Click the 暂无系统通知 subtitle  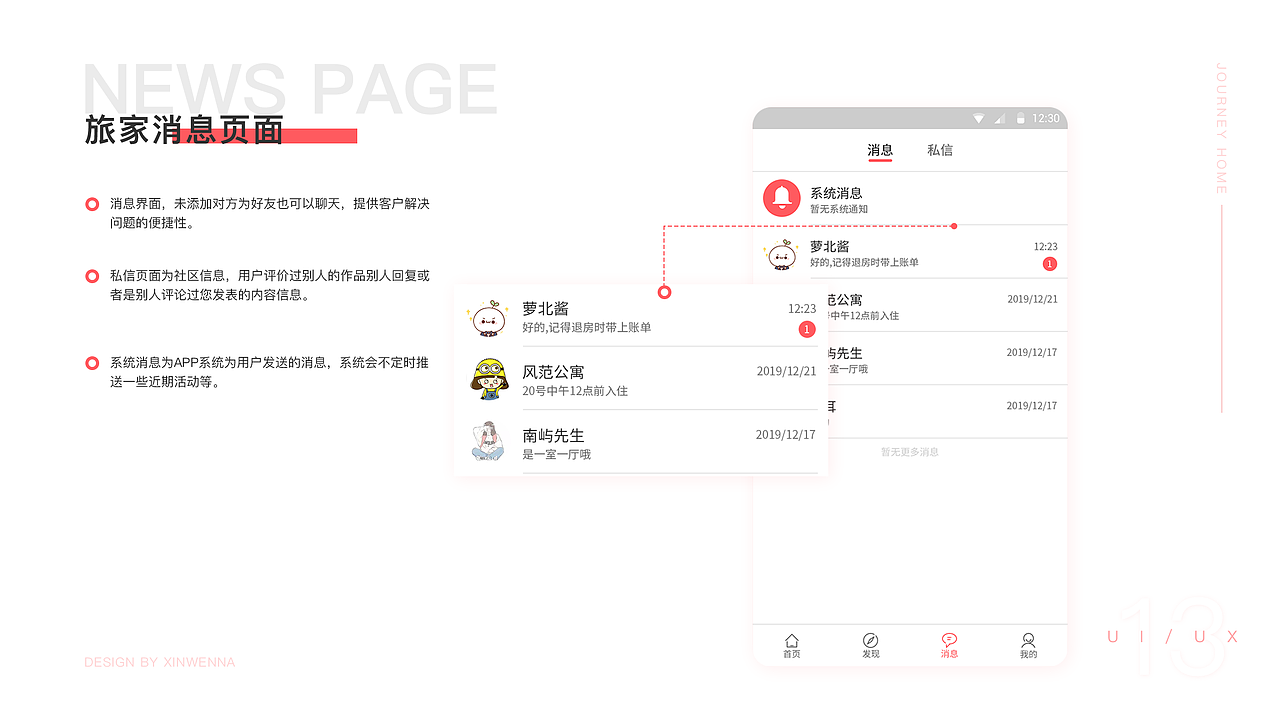coord(839,209)
